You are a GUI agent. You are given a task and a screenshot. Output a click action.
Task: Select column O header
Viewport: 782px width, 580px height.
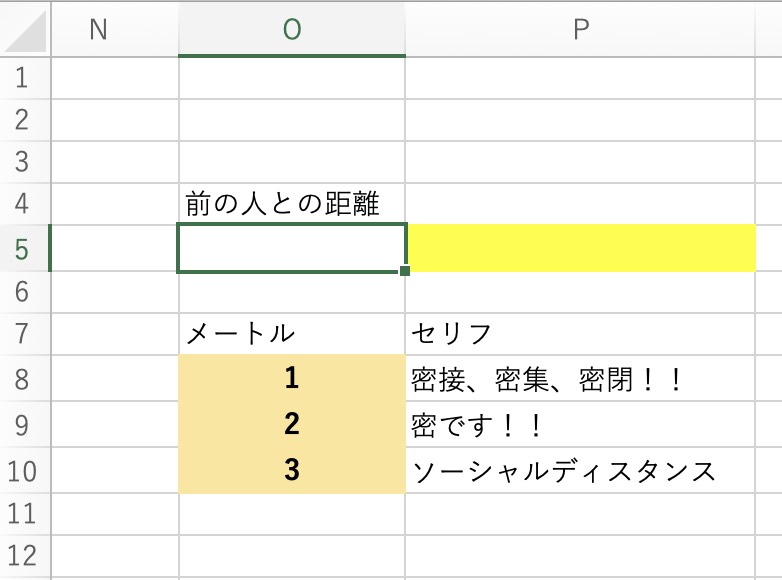tap(292, 29)
